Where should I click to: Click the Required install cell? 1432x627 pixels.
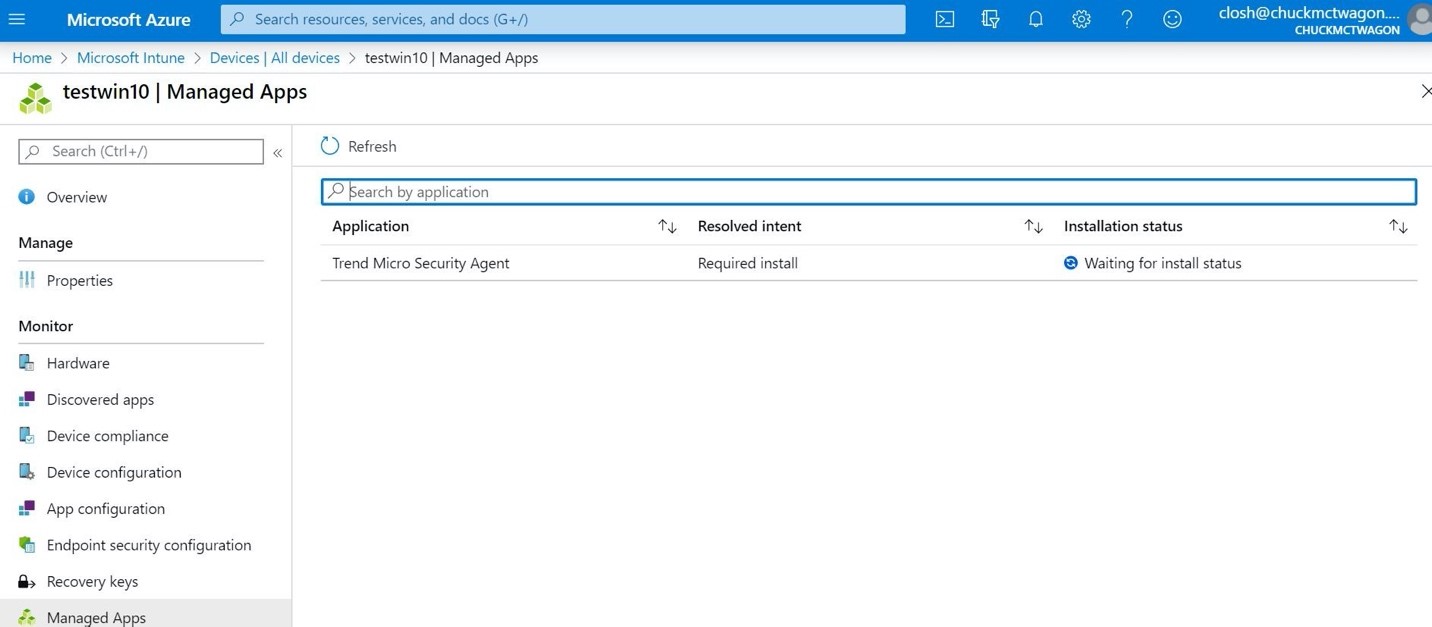coord(748,263)
